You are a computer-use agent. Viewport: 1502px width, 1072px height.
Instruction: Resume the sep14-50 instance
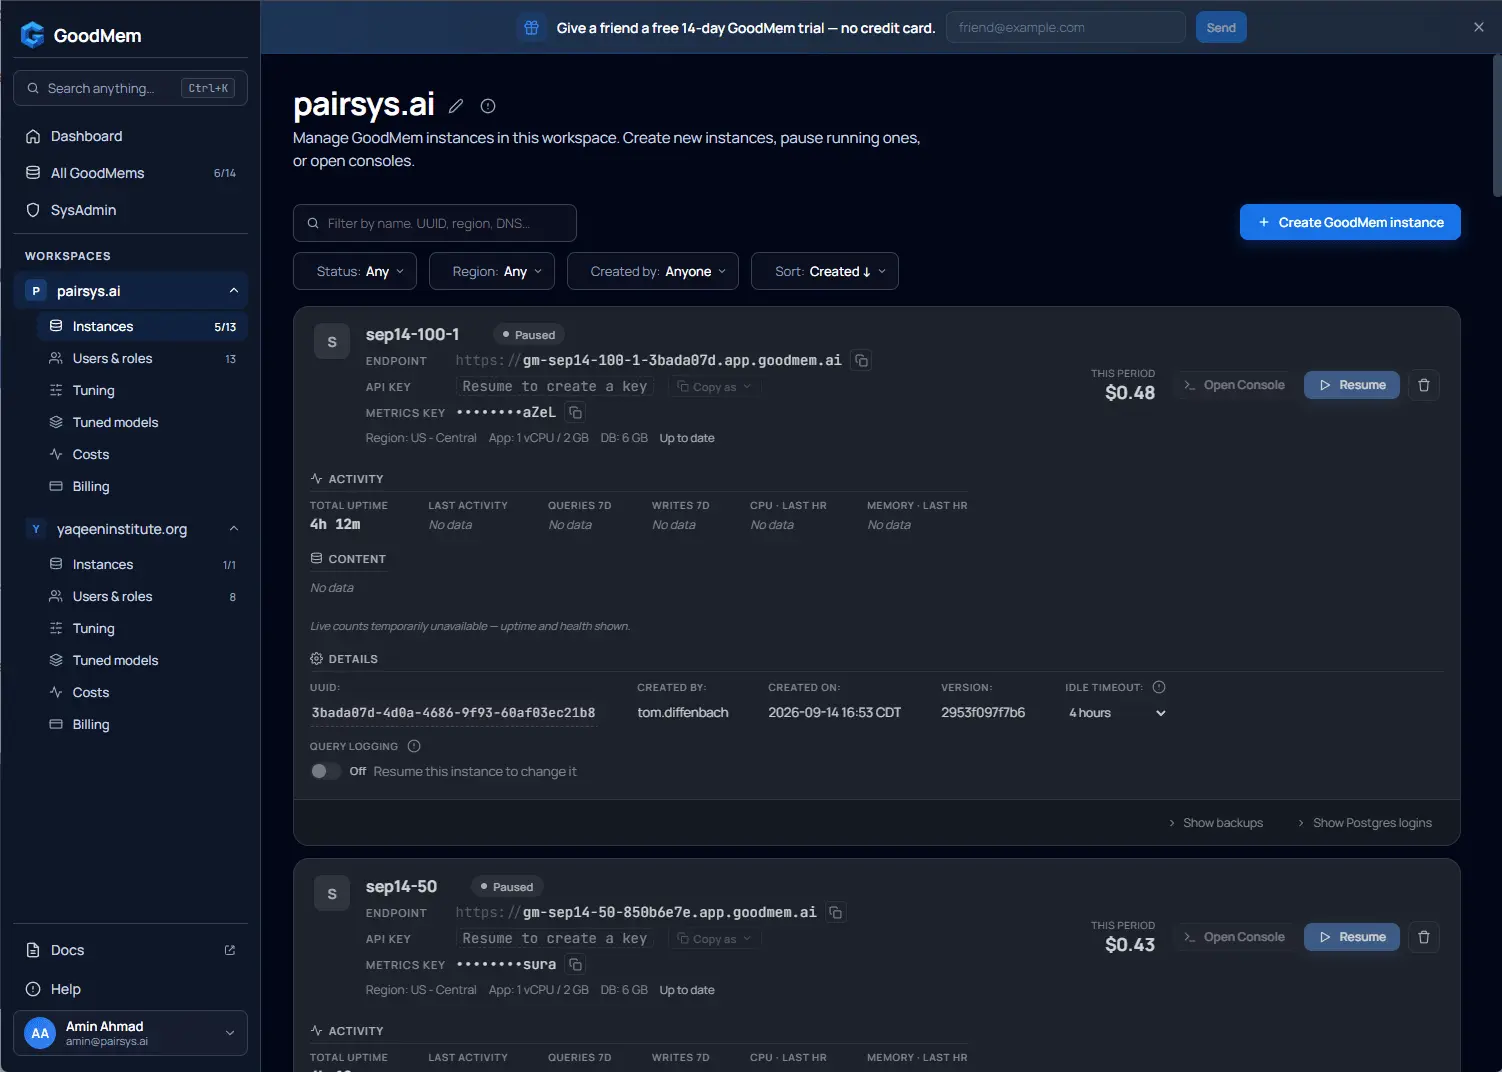pyautogui.click(x=1352, y=937)
